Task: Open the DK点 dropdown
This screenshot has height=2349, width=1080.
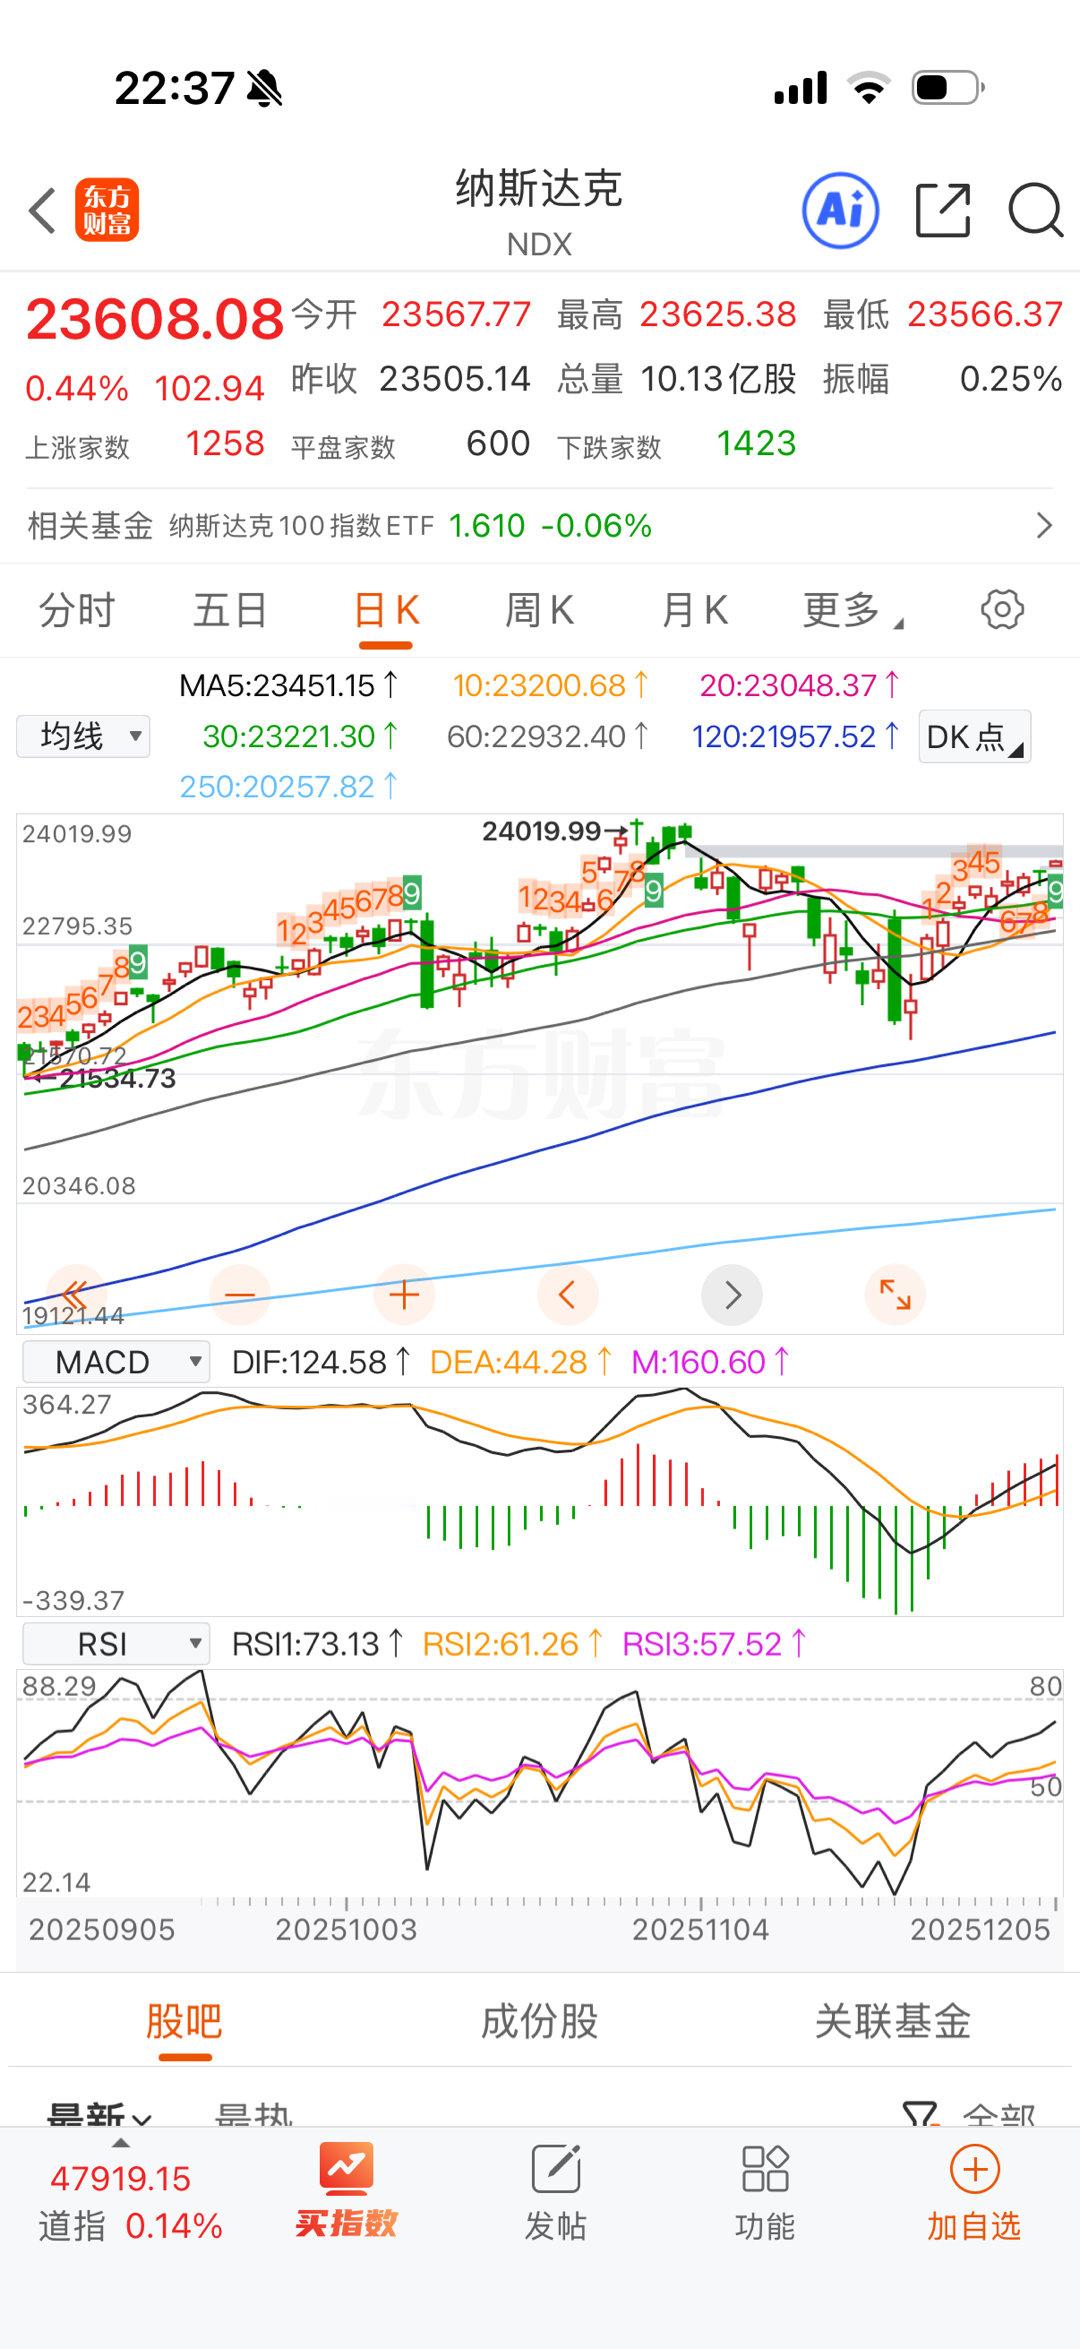Action: click(975, 737)
